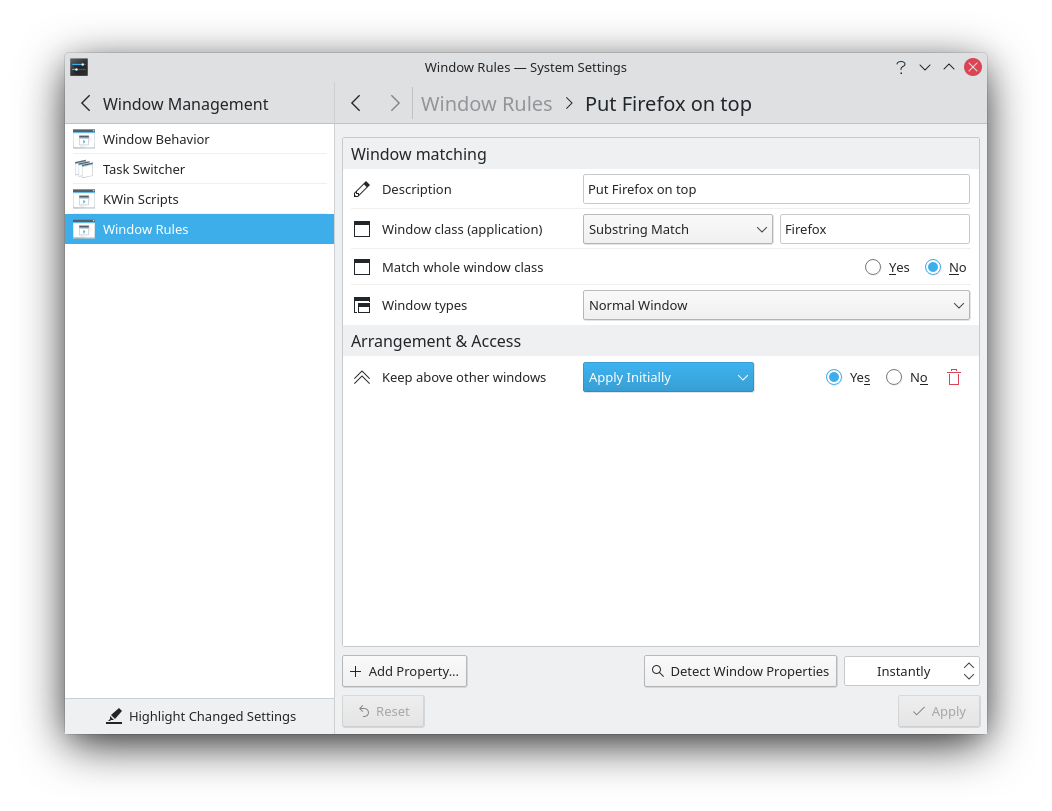
Task: Click the KWin Scripts icon in sidebar
Action: coord(84,199)
